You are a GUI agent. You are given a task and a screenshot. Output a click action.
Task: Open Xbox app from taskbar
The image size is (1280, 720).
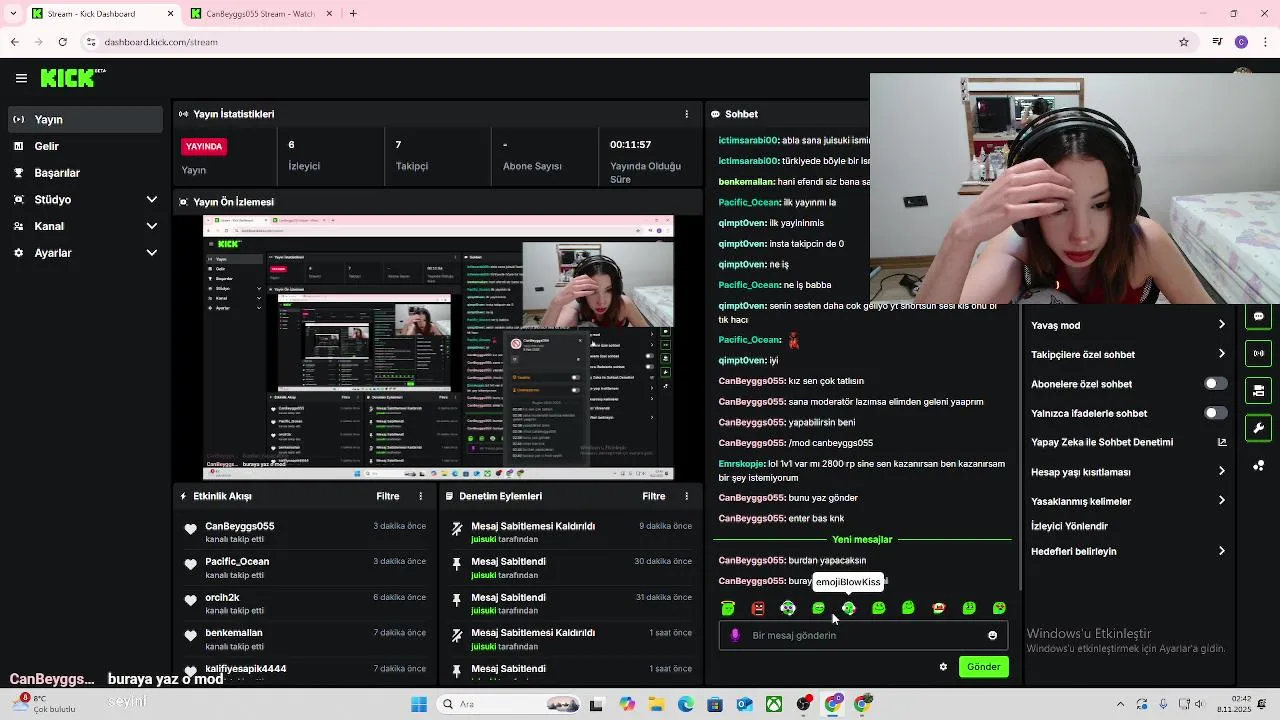(774, 704)
